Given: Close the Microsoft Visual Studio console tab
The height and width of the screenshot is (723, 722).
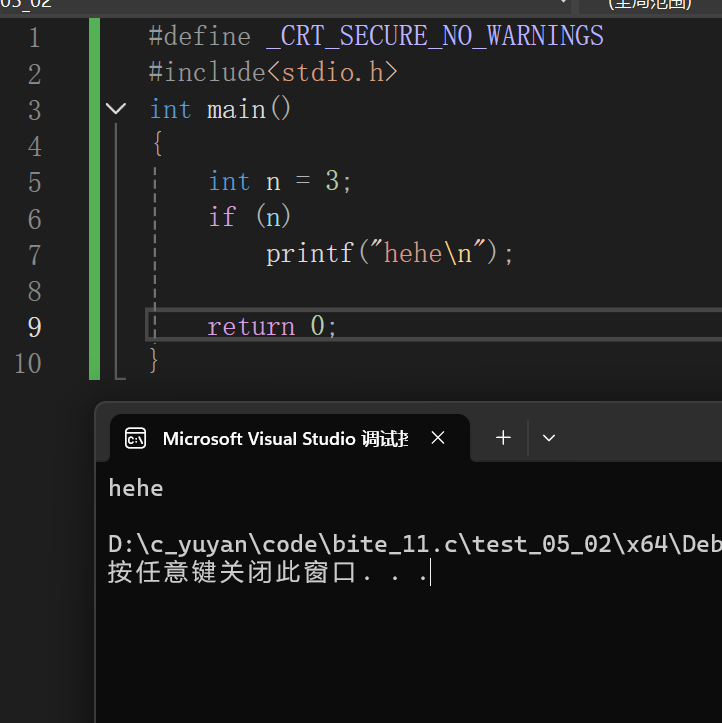Looking at the screenshot, I should coord(438,438).
